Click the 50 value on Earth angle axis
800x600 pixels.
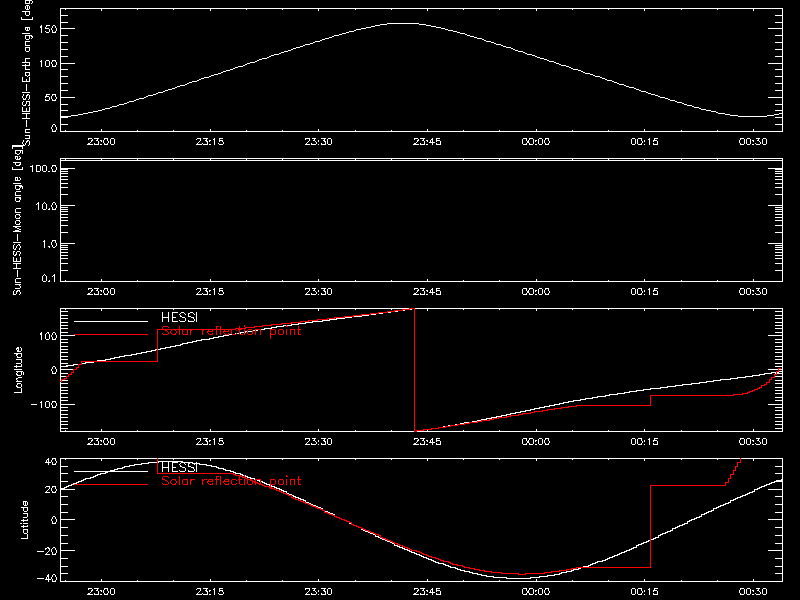click(x=51, y=97)
